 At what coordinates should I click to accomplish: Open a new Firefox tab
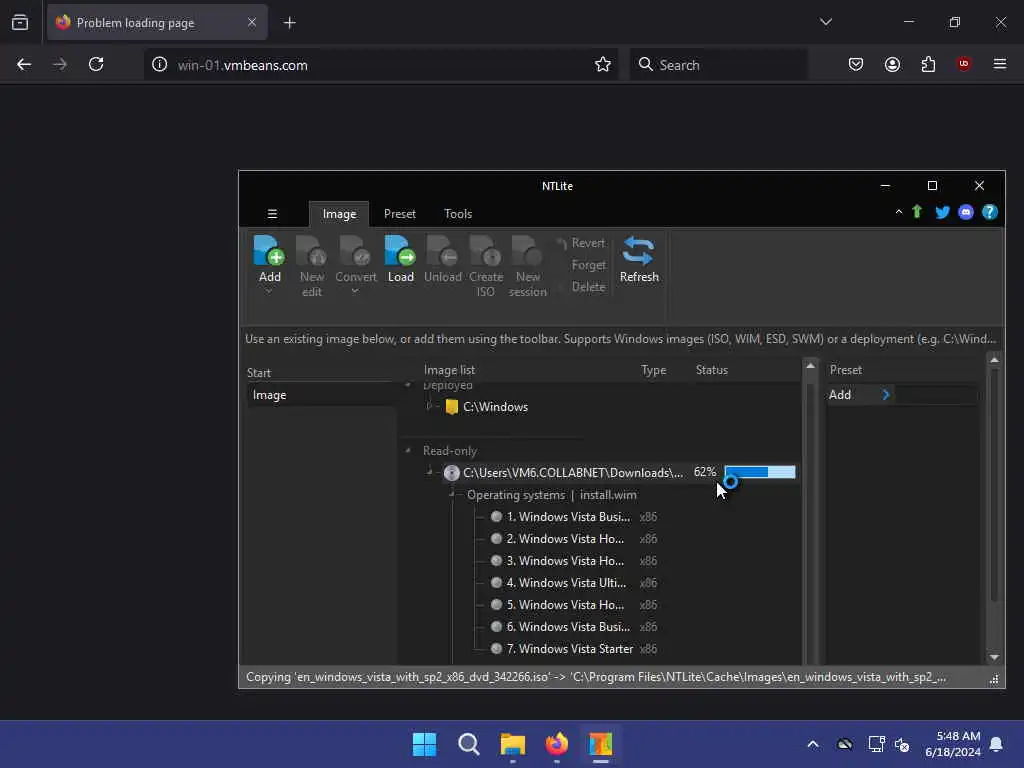289,23
